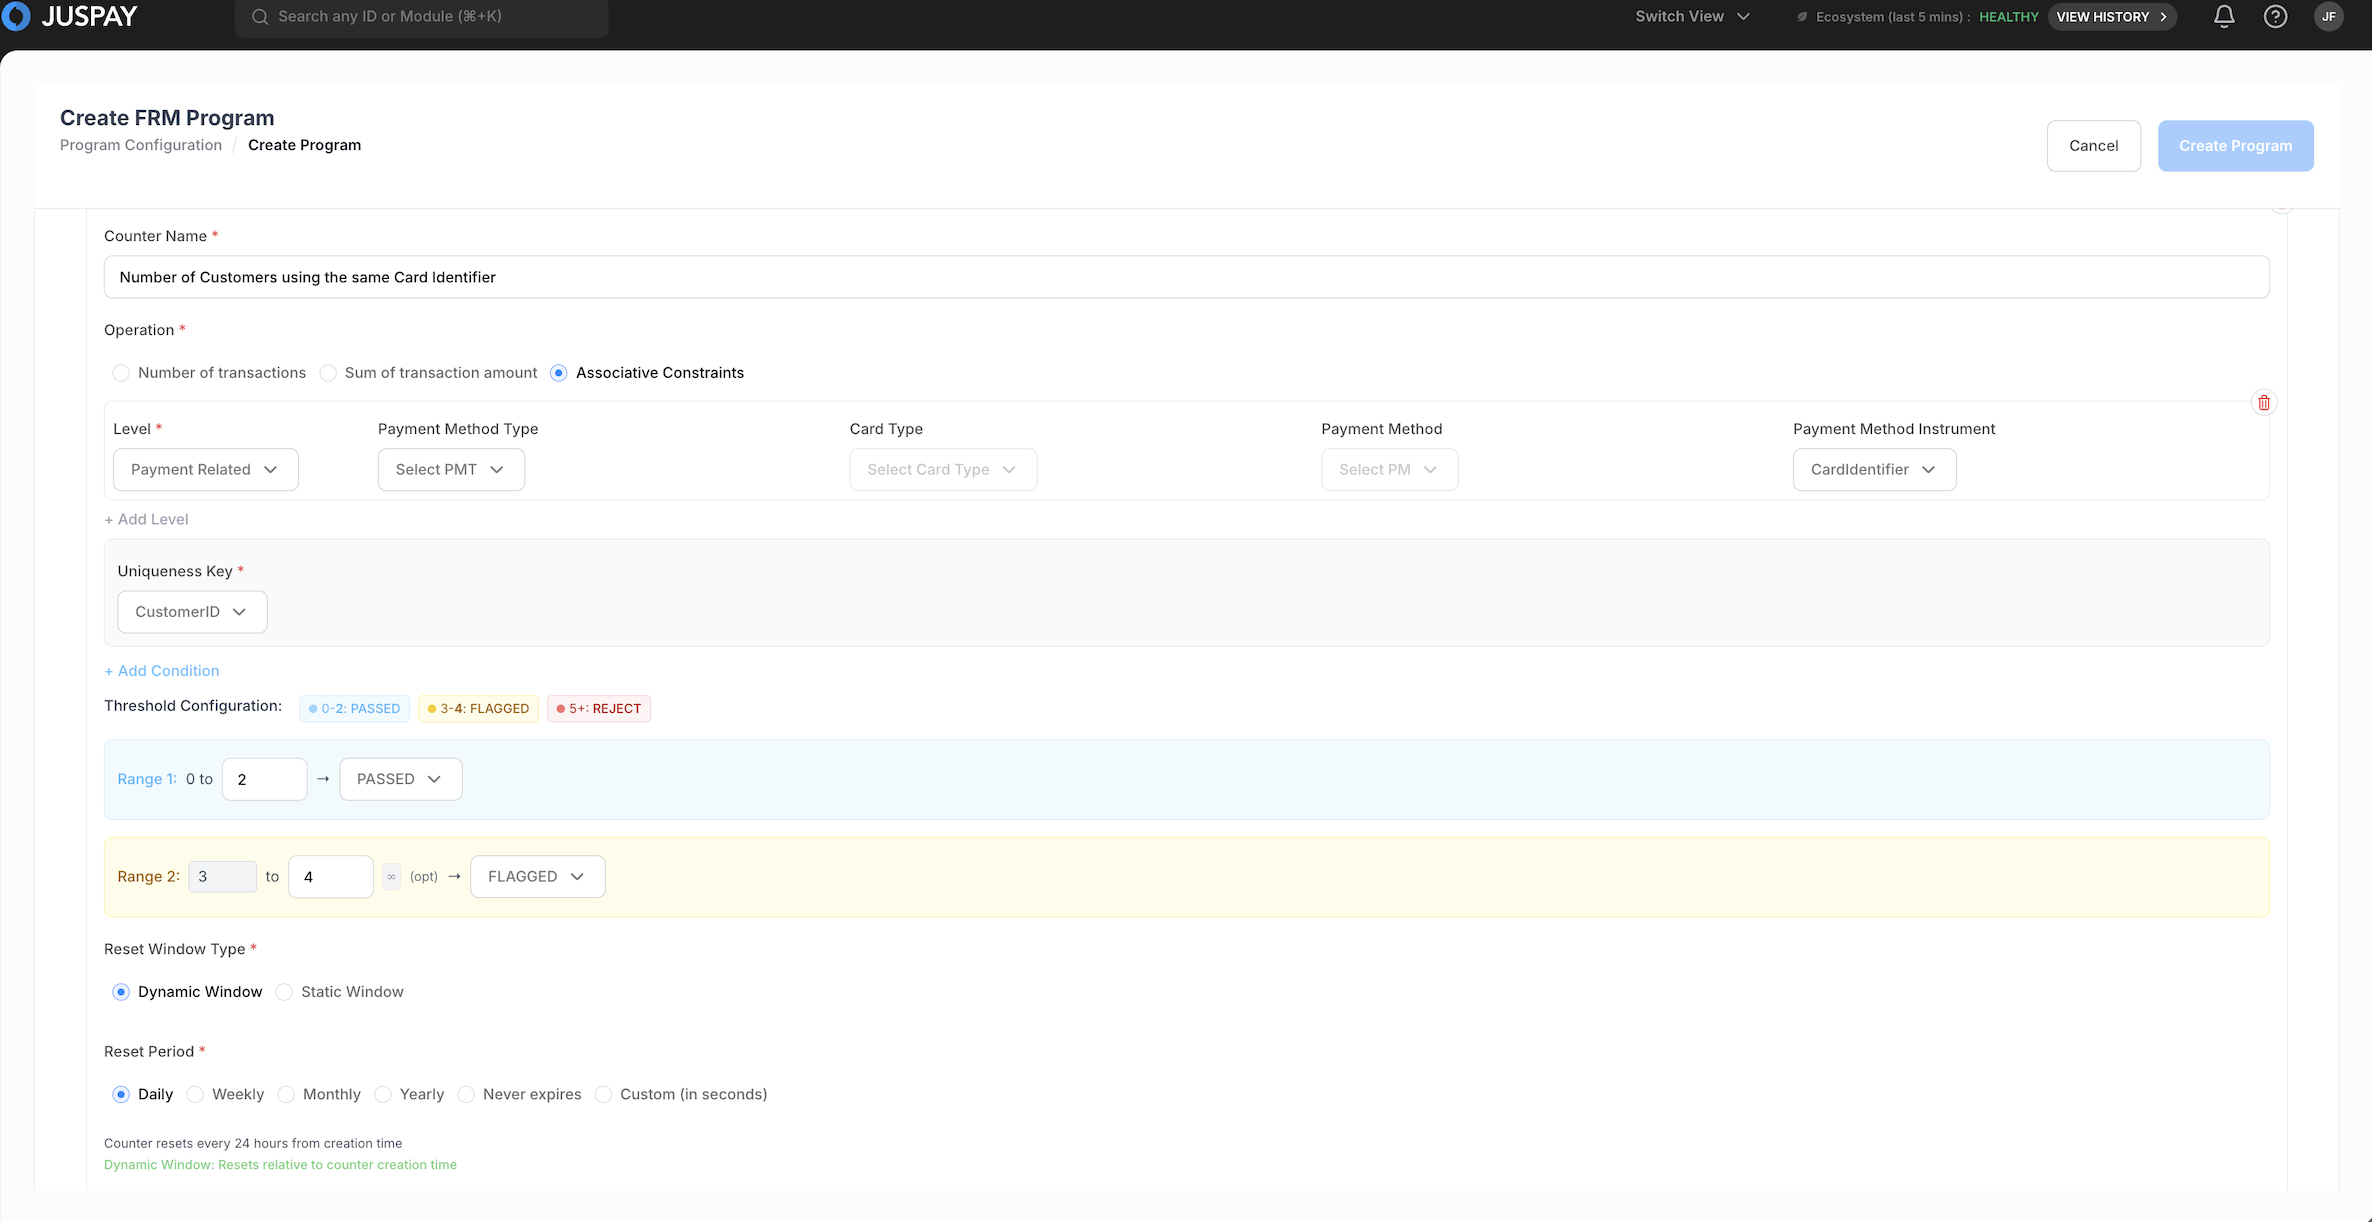This screenshot has height=1222, width=2372.
Task: Open the Select PM dropdown
Action: pyautogui.click(x=1390, y=470)
